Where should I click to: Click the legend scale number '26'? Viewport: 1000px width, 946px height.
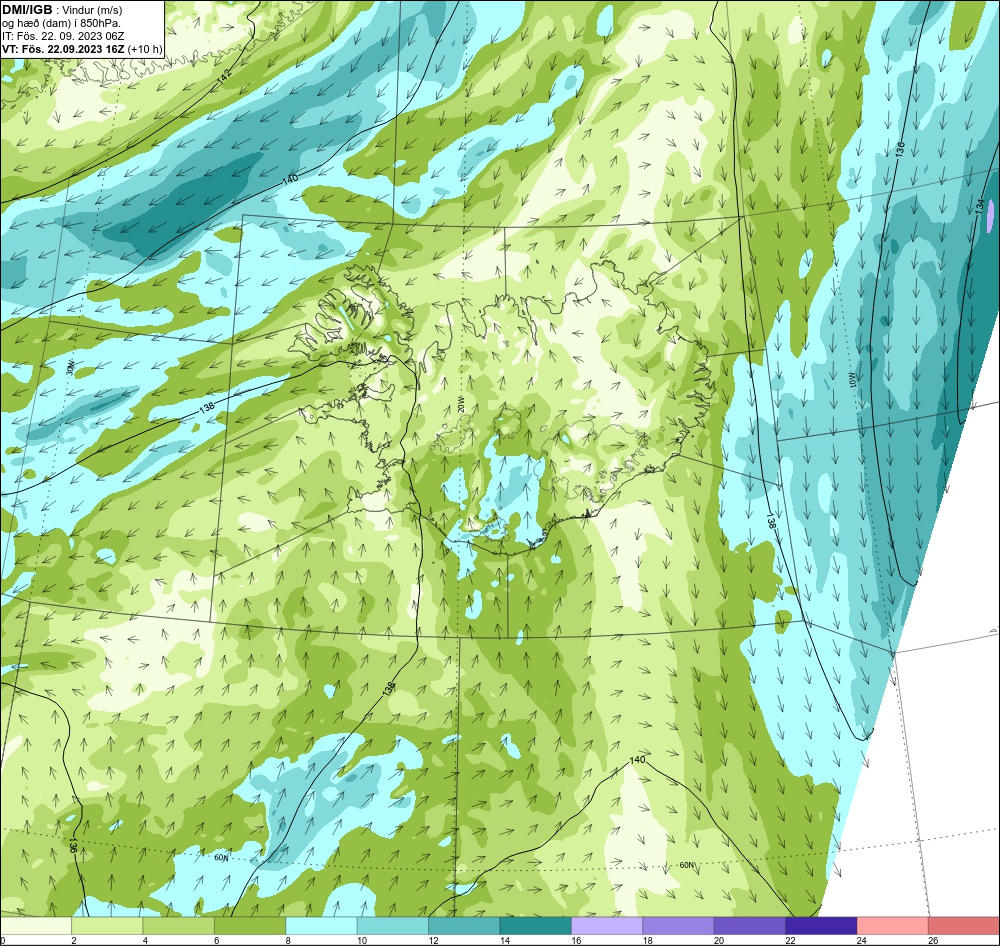tap(933, 940)
